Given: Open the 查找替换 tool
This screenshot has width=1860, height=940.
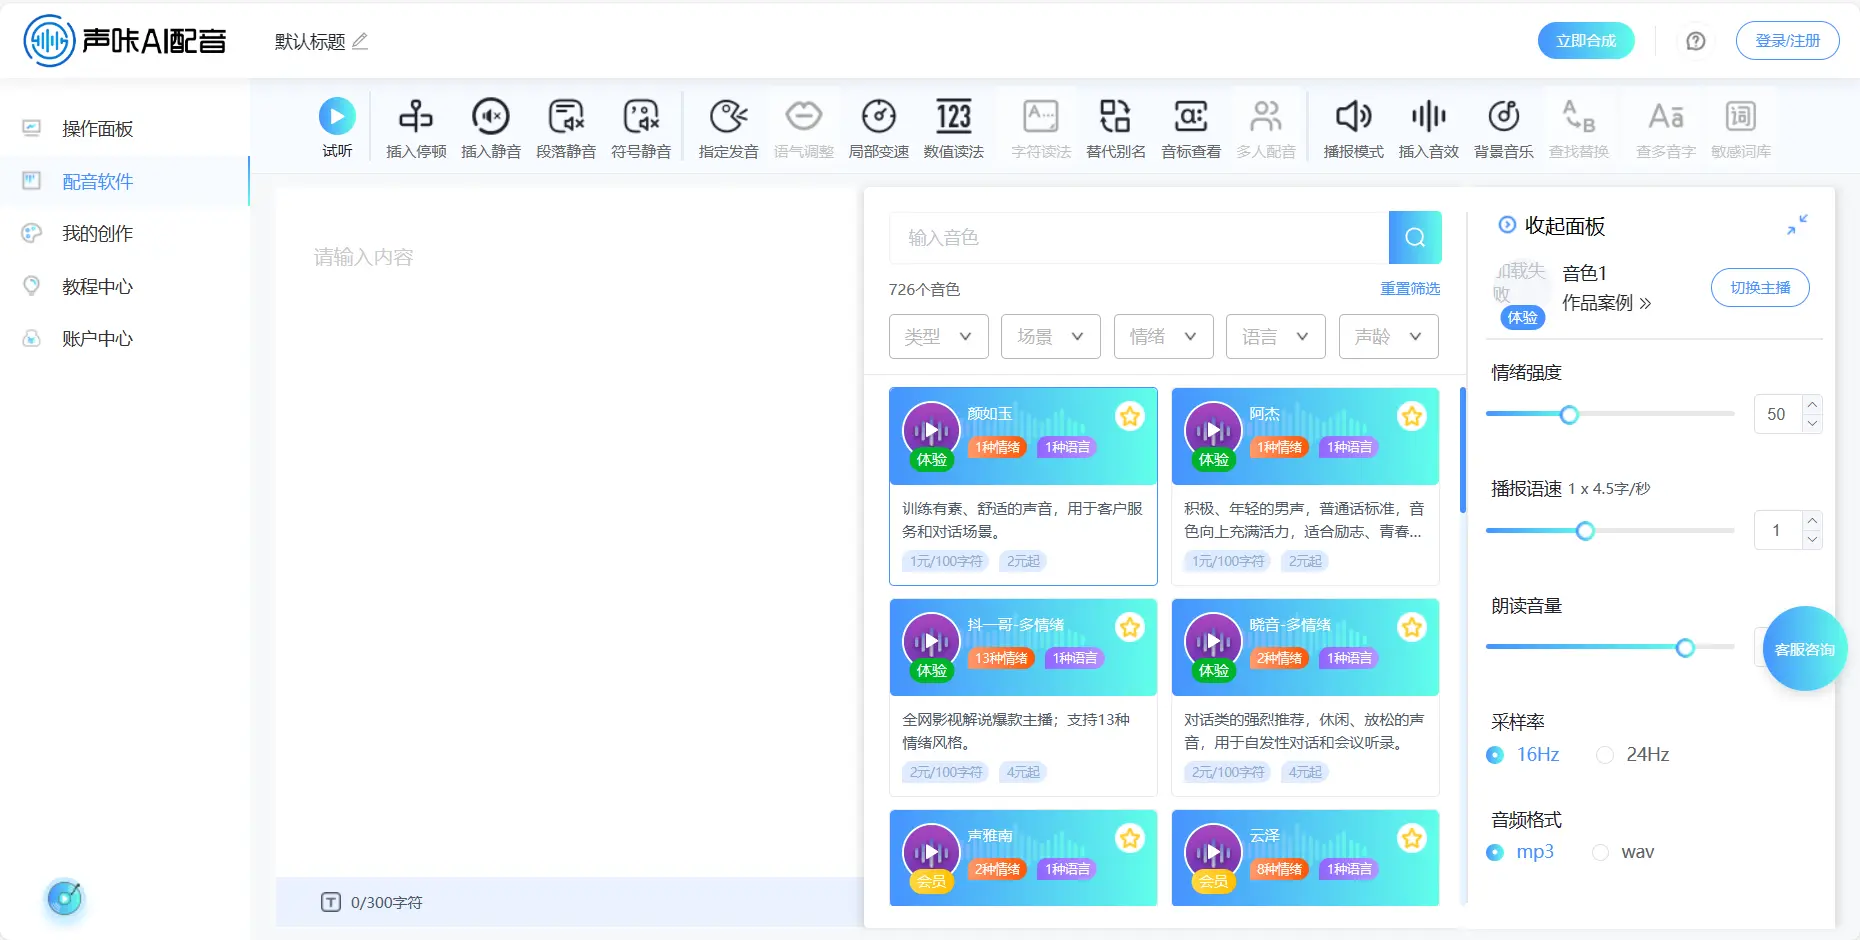Looking at the screenshot, I should [x=1578, y=125].
